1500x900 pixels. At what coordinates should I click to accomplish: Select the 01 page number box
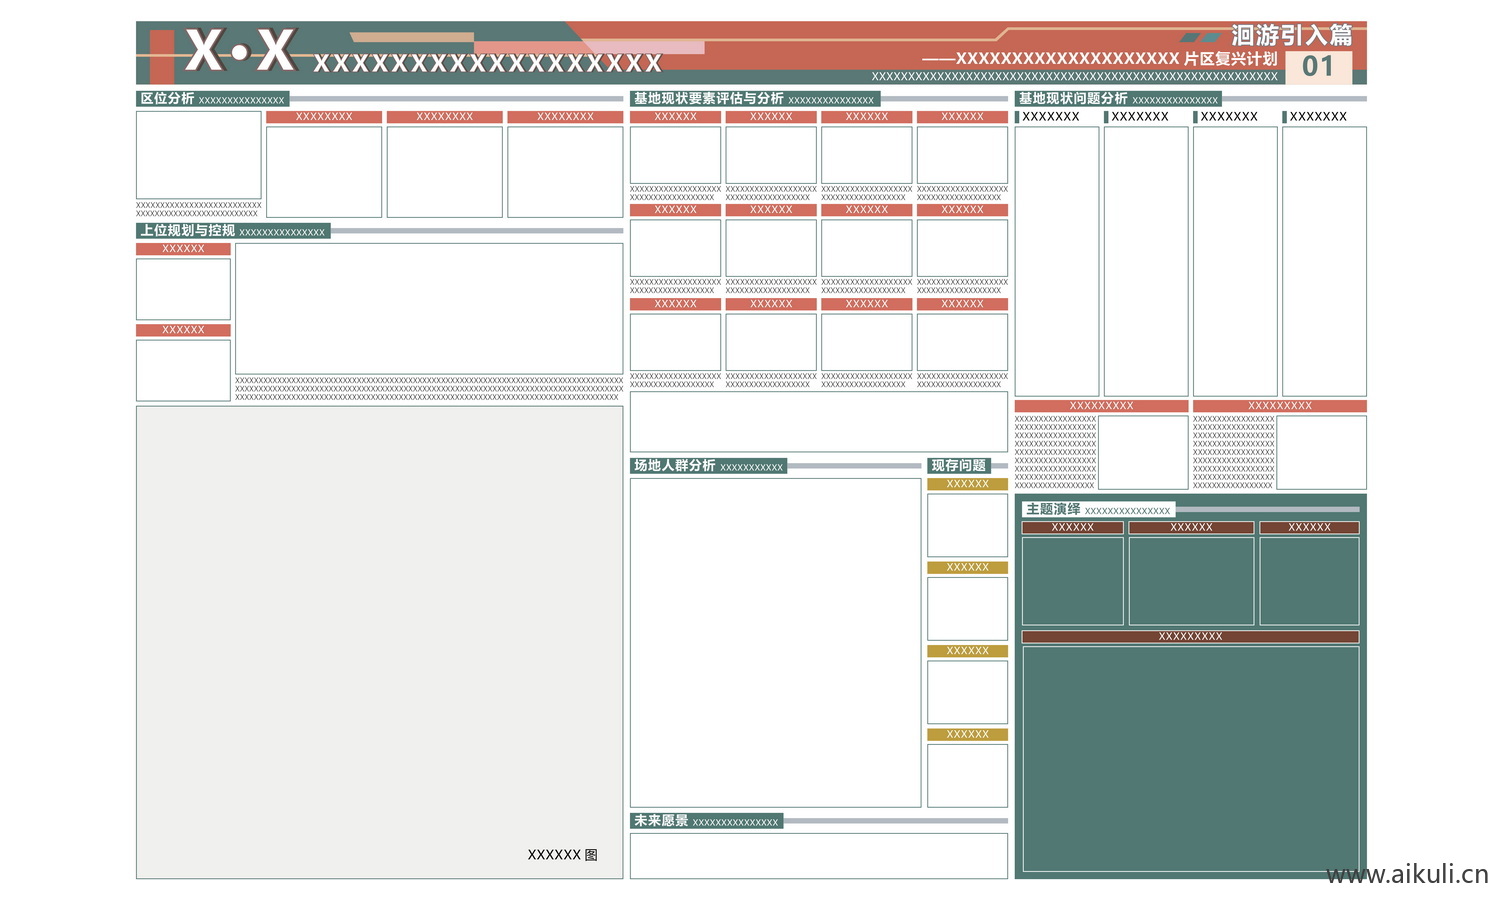[1318, 67]
